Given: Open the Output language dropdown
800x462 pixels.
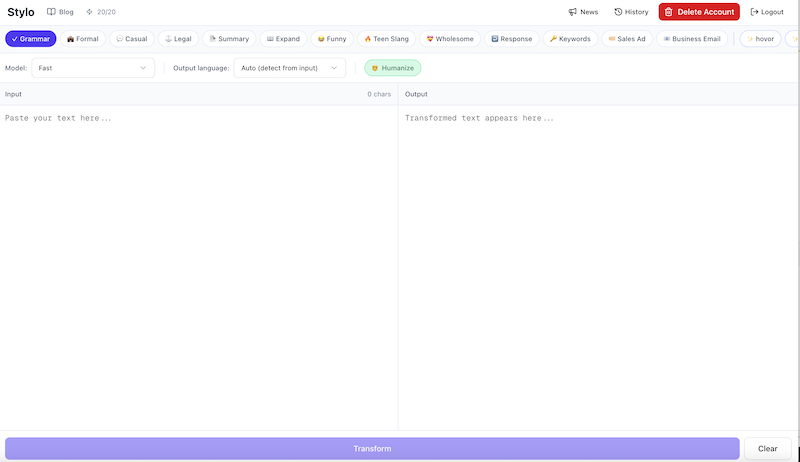Looking at the screenshot, I should 290,68.
